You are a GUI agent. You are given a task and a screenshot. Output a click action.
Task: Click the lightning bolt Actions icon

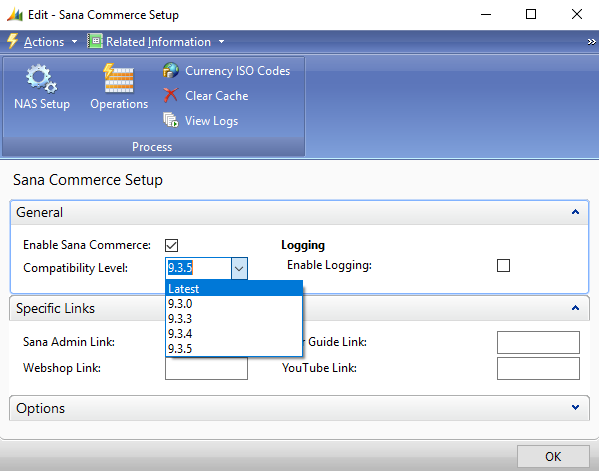13,41
